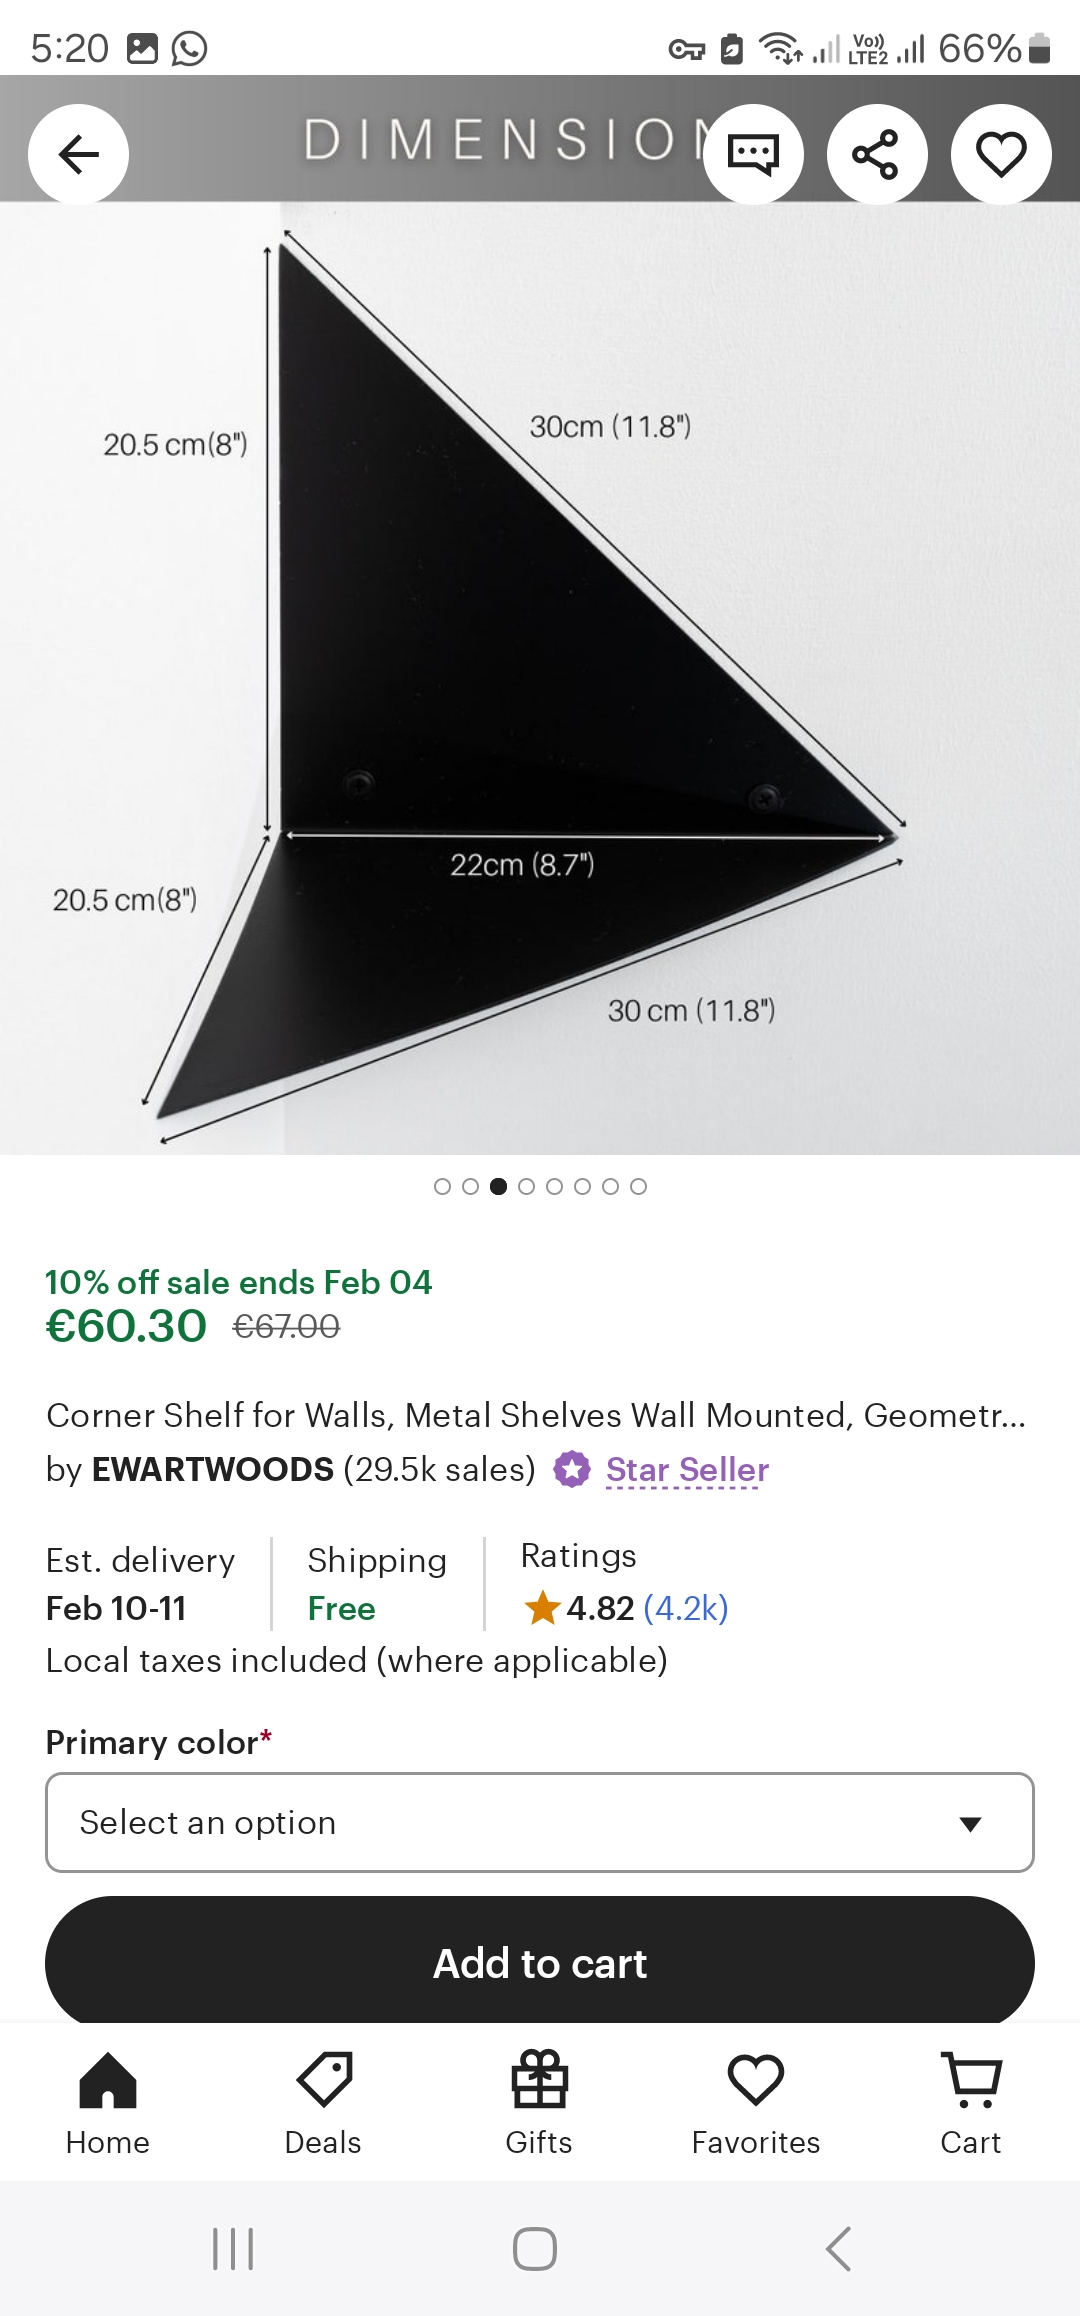This screenshot has width=1080, height=2316.
Task: Open the message seller chat icon
Action: coord(753,154)
